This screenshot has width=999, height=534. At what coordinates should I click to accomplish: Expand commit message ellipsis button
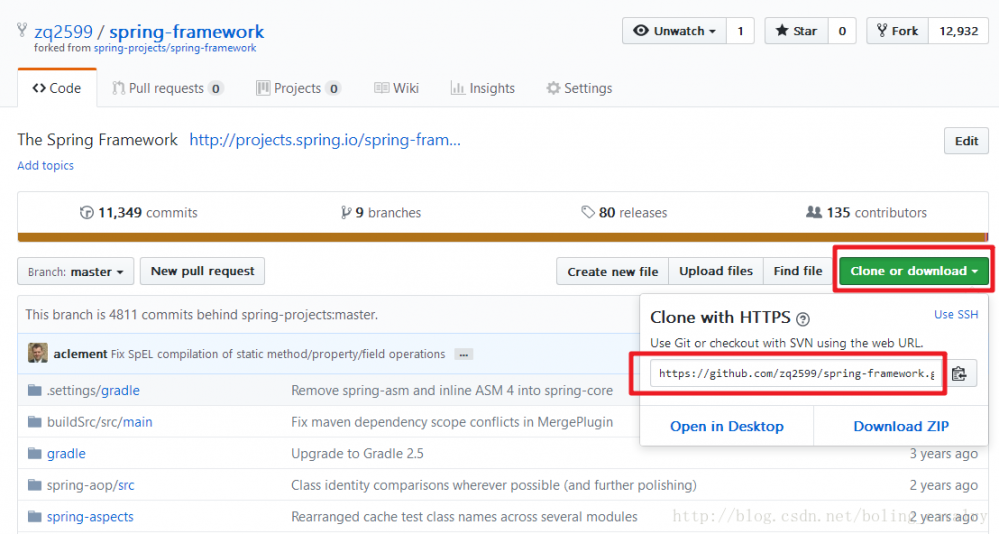point(463,354)
